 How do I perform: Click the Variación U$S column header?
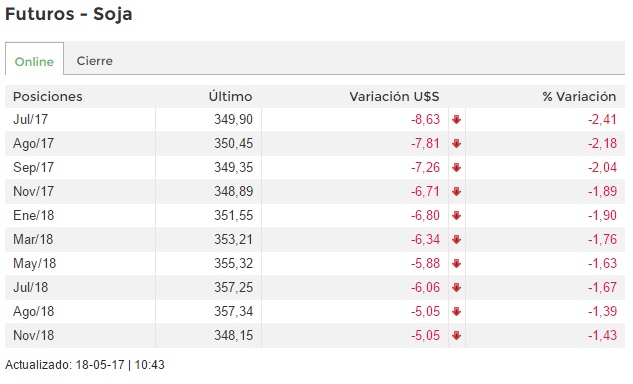(x=394, y=97)
